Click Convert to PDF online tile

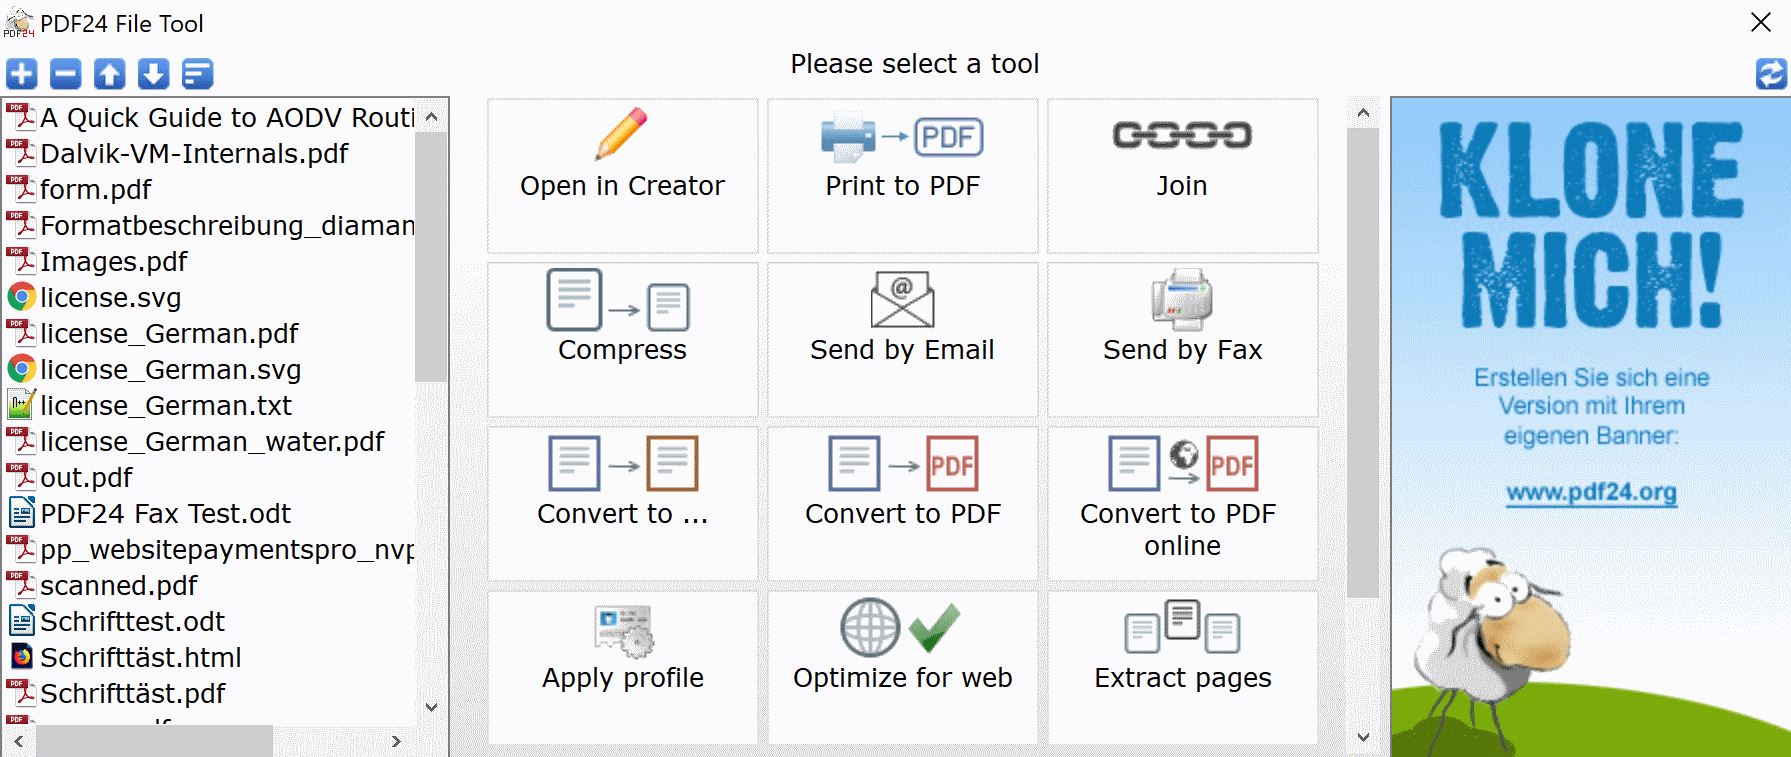coord(1183,503)
